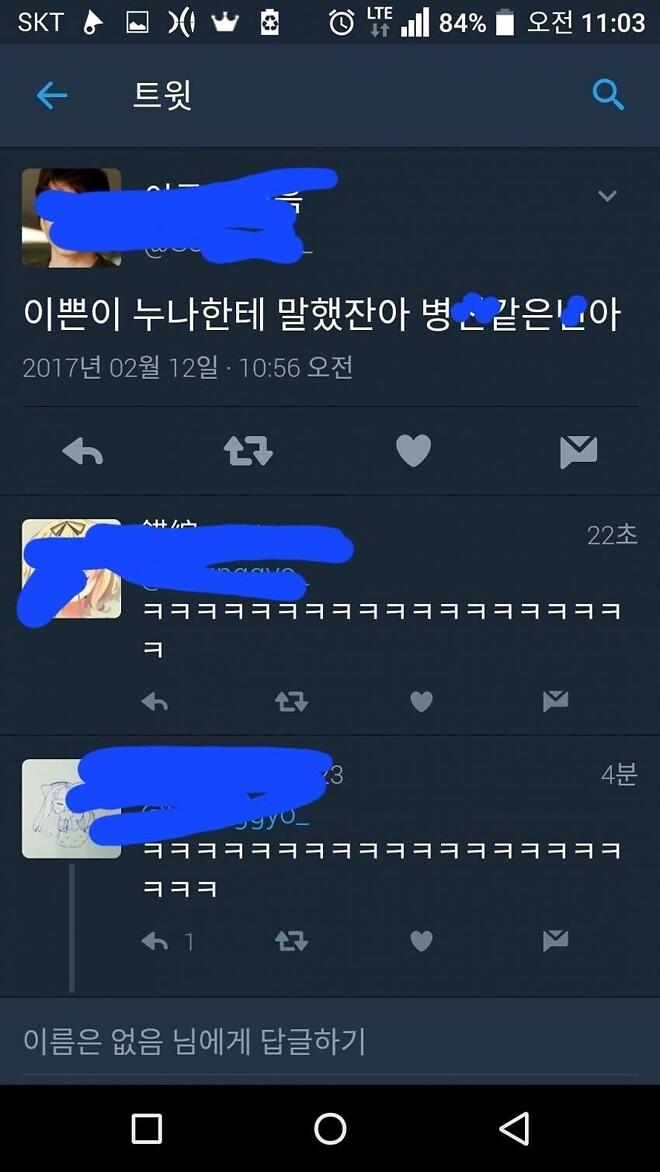Open the main tweet author's profile photo

(x=71, y=218)
